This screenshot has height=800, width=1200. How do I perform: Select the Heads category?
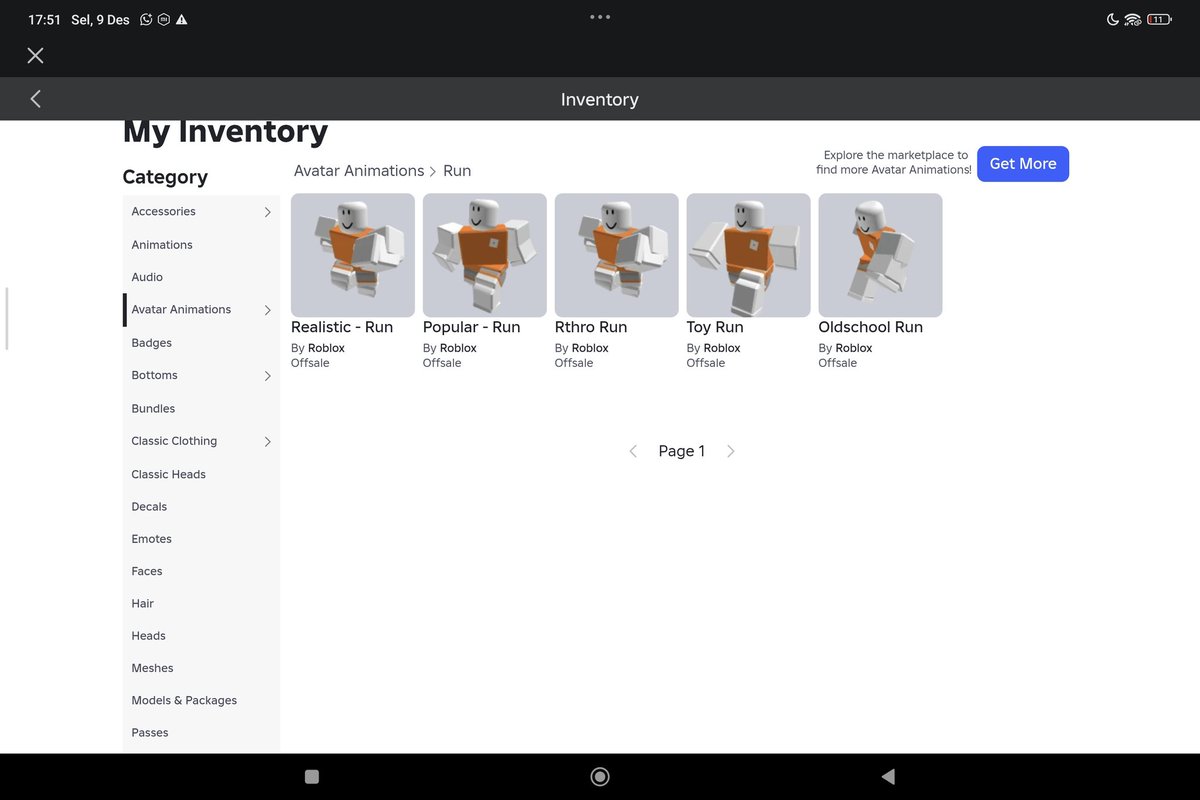point(201,636)
